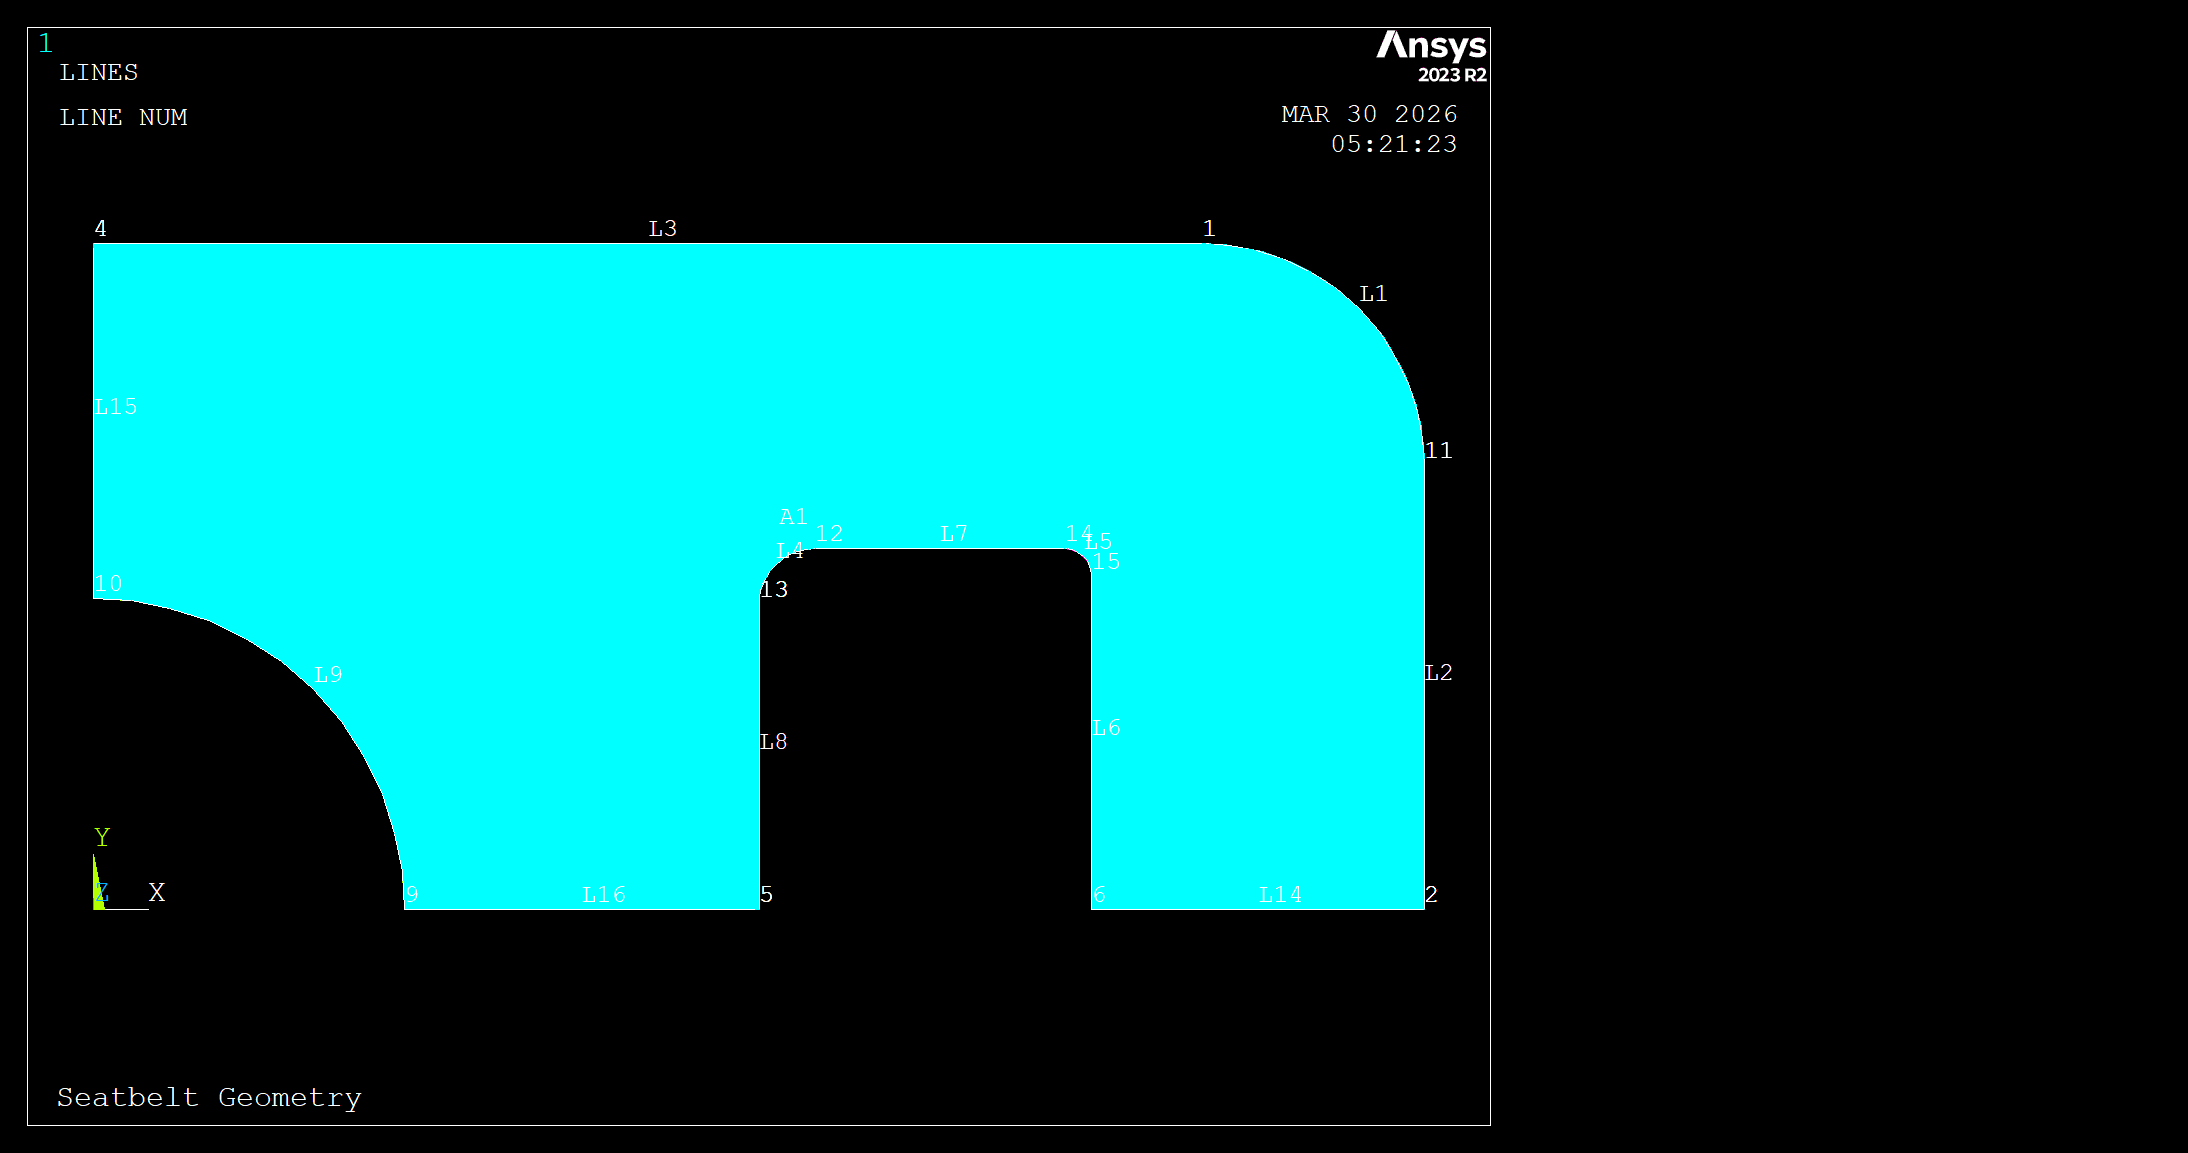The width and height of the screenshot is (2188, 1153).
Task: Select line label L8 in the slot
Action: (773, 742)
